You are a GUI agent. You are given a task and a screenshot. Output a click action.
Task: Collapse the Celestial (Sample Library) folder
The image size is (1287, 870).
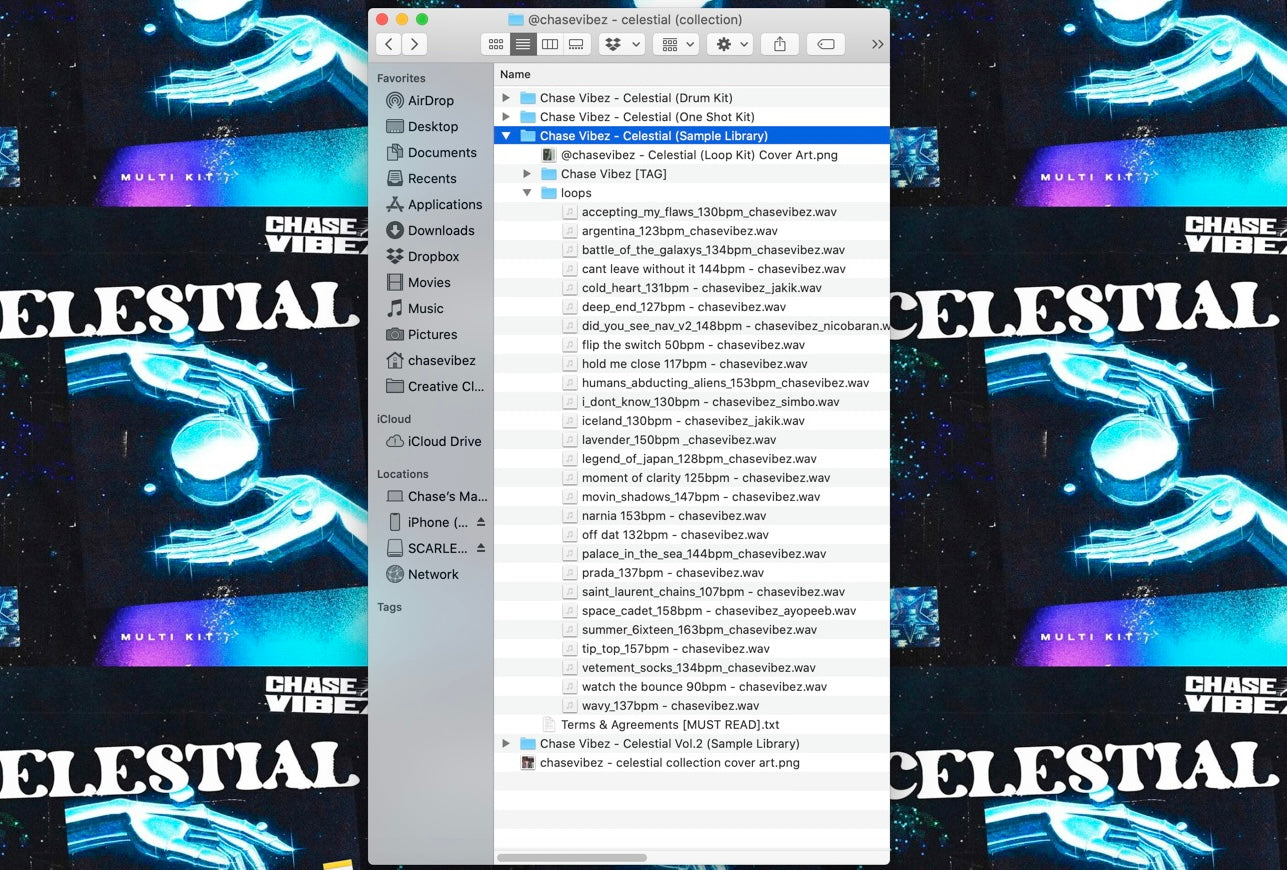506,136
